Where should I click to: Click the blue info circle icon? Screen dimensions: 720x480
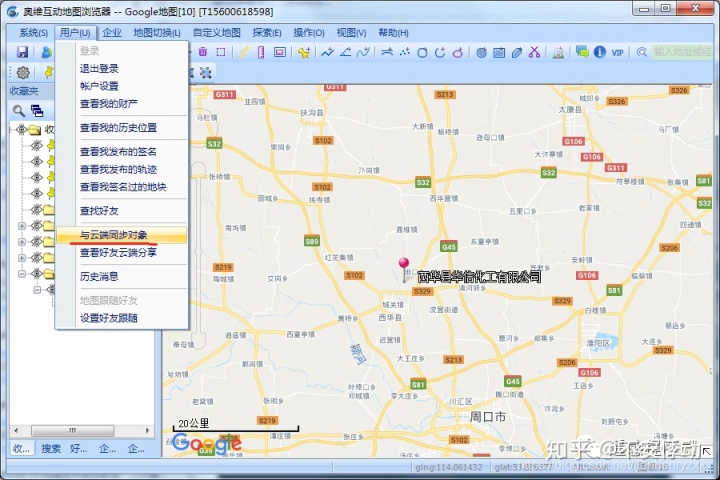tap(600, 52)
